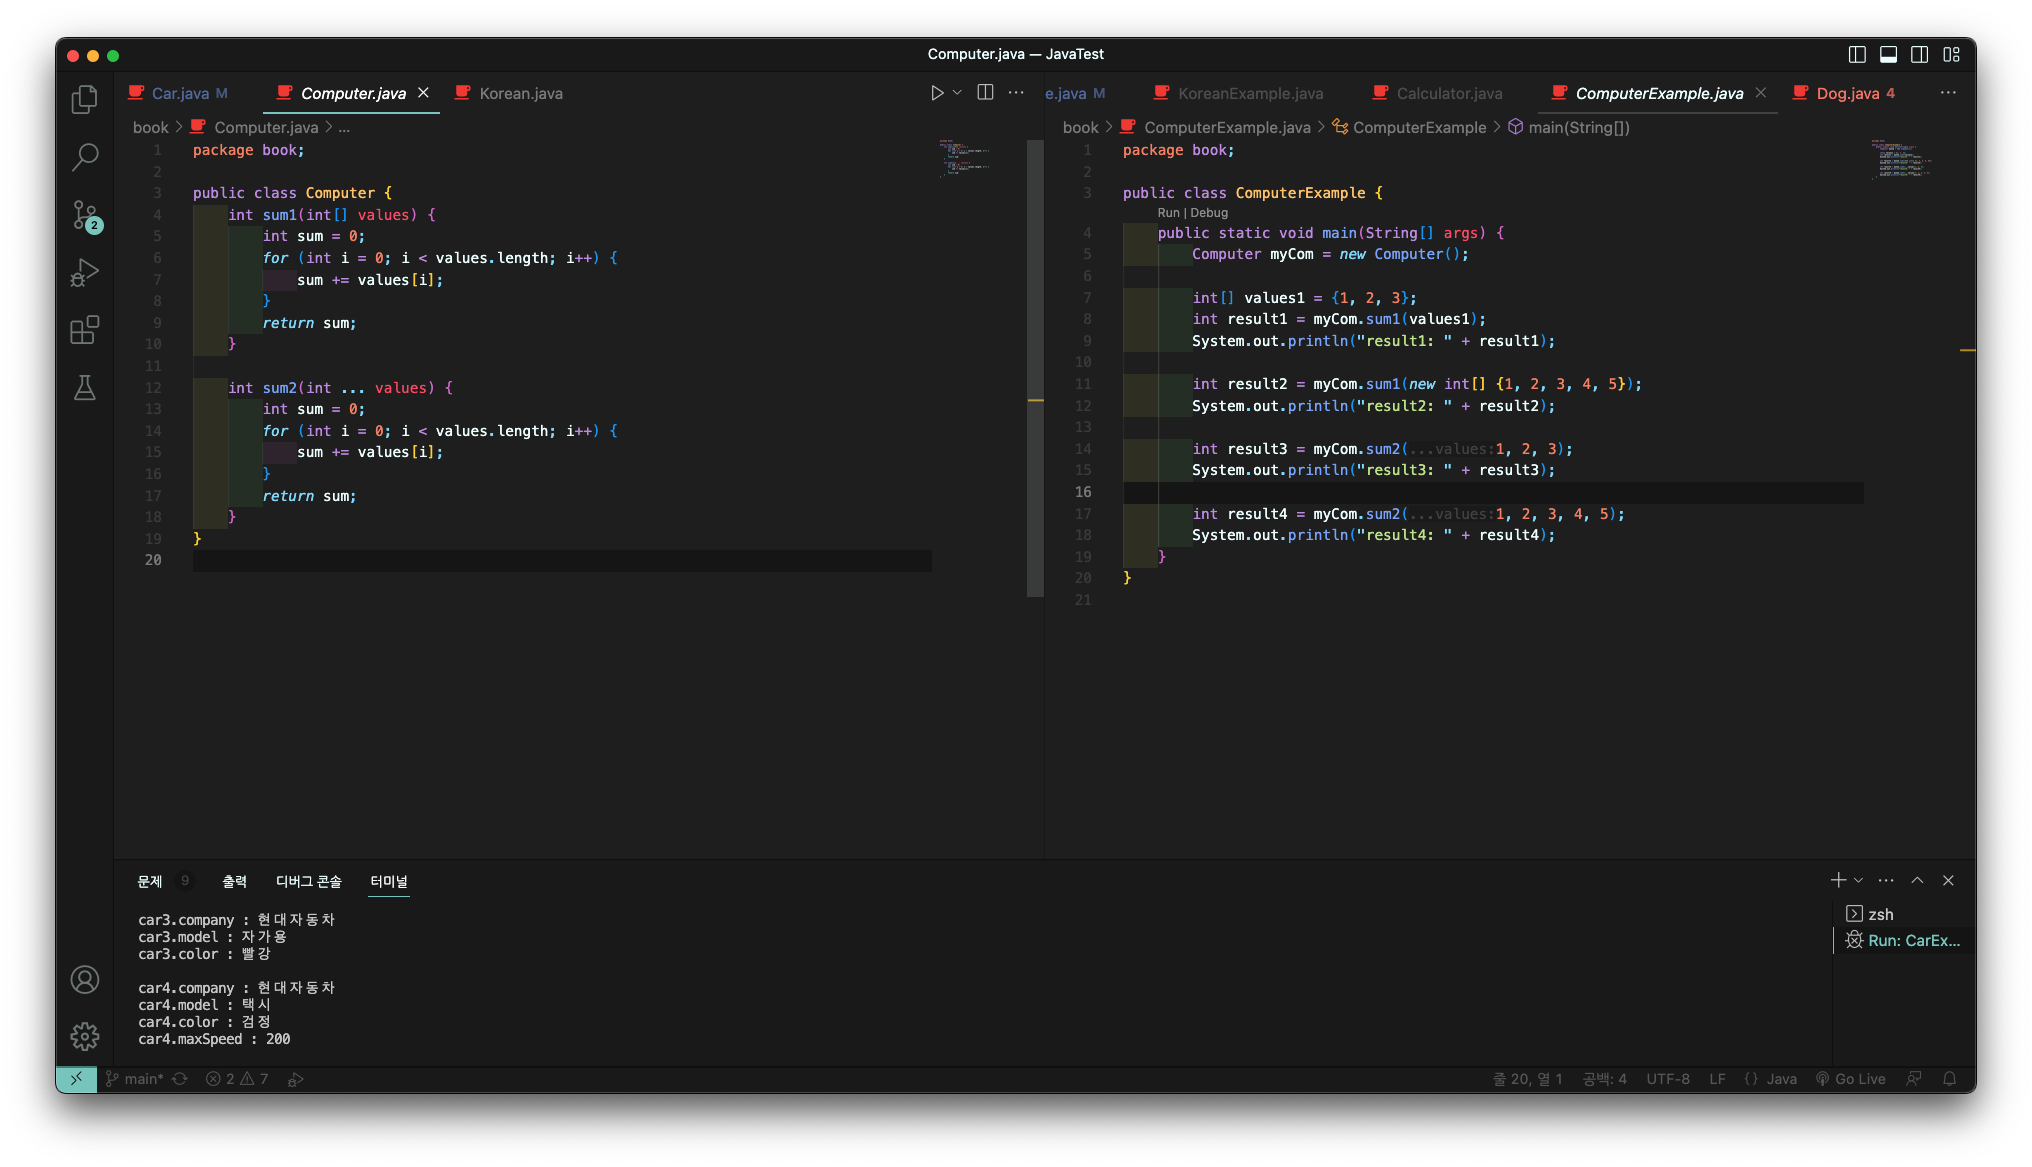Open right editor group more actions
Viewport: 2032px width, 1167px height.
tap(1948, 93)
